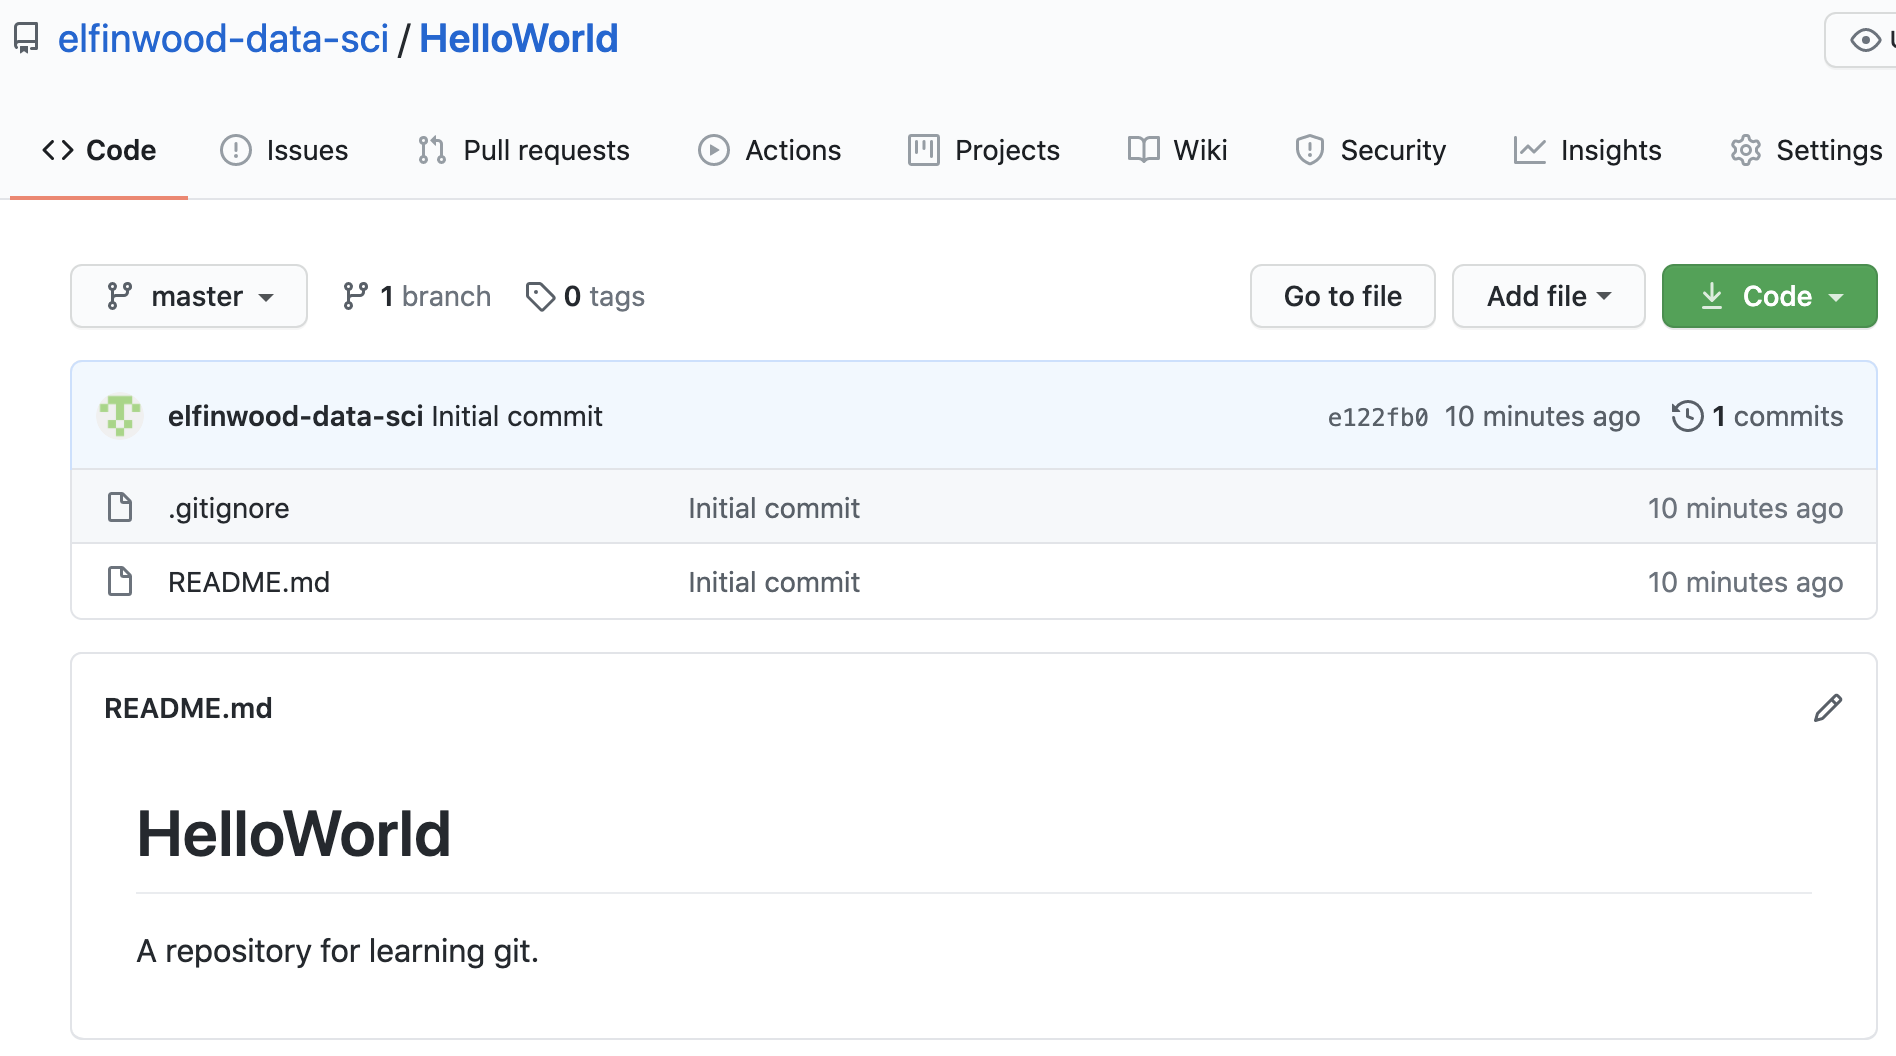Open the .gitignore file name link
Image resolution: width=1896 pixels, height=1056 pixels.
tap(229, 508)
